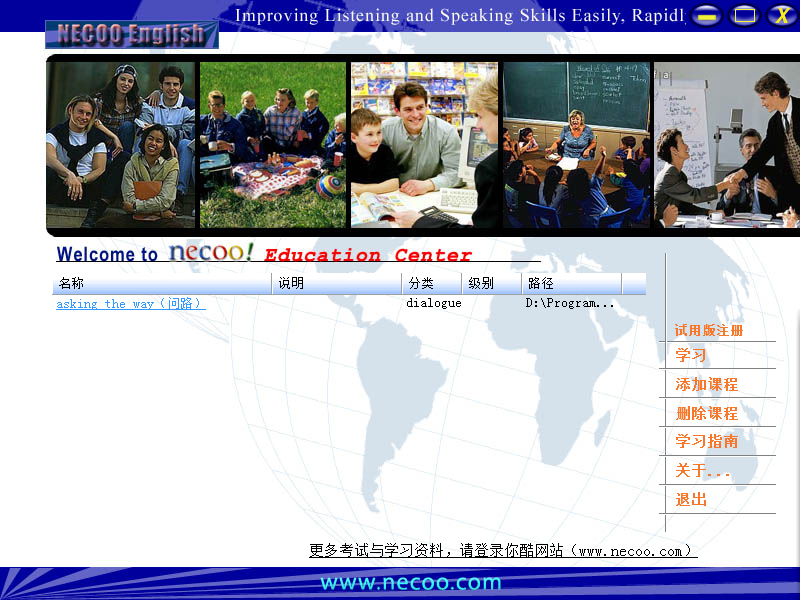Click the father and son at computer photo
800x600 pixels.
click(424, 145)
